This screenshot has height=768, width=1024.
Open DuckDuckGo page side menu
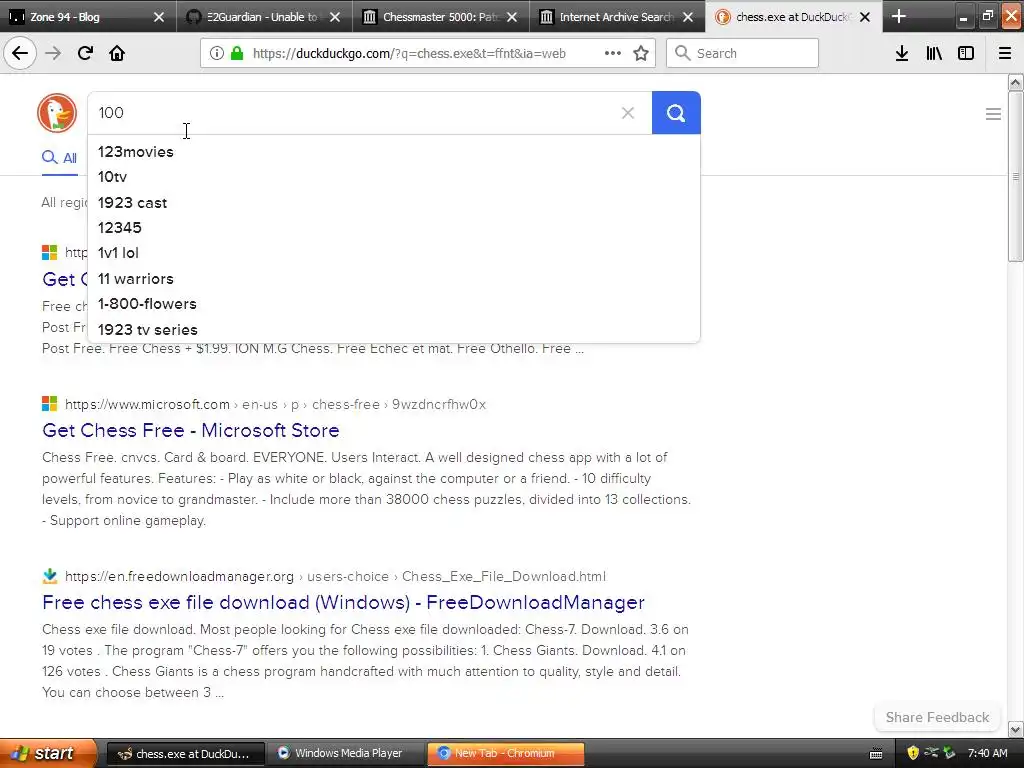point(993,114)
